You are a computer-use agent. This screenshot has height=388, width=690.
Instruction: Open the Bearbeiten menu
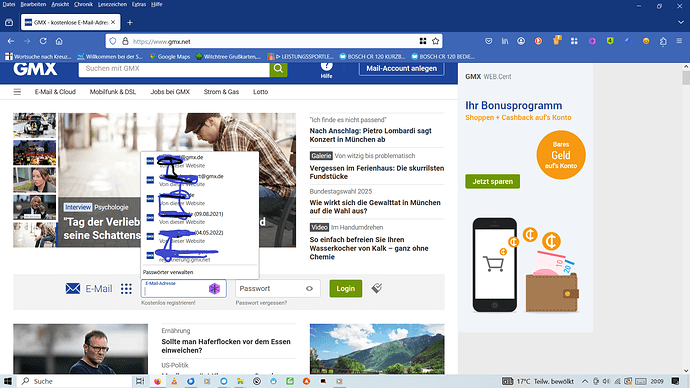[x=33, y=4]
